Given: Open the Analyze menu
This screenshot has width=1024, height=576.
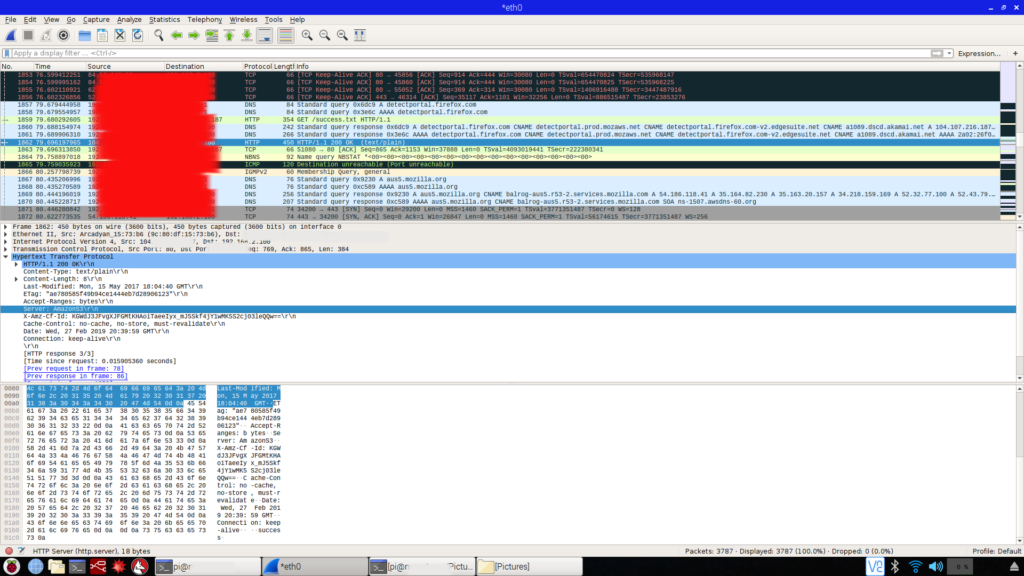Looking at the screenshot, I should [x=129, y=19].
